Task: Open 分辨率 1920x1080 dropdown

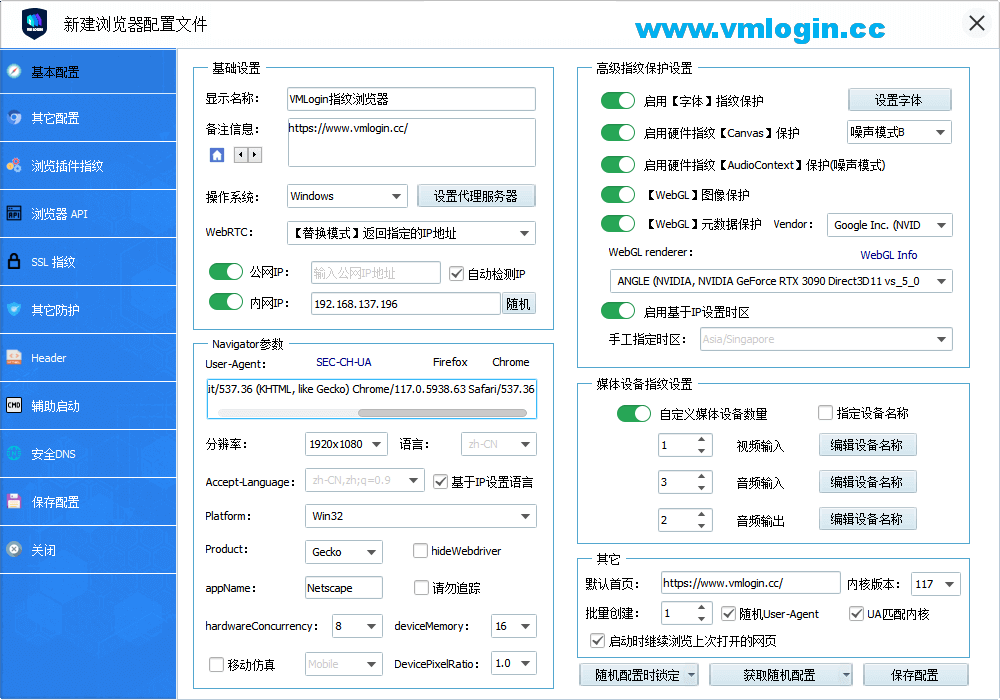Action: tap(346, 444)
